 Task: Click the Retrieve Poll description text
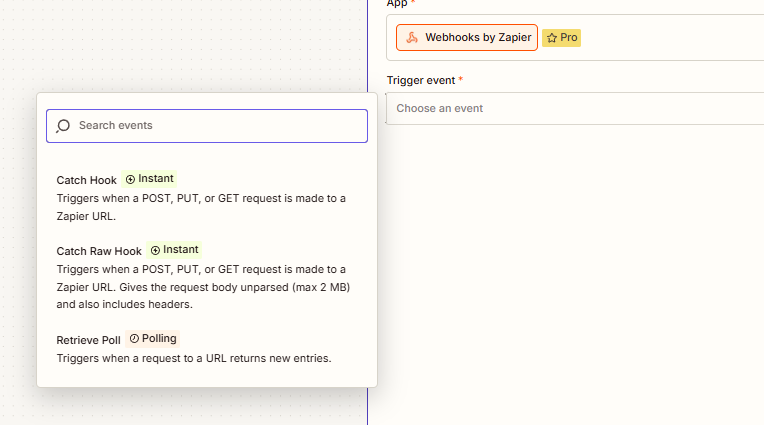(193, 358)
